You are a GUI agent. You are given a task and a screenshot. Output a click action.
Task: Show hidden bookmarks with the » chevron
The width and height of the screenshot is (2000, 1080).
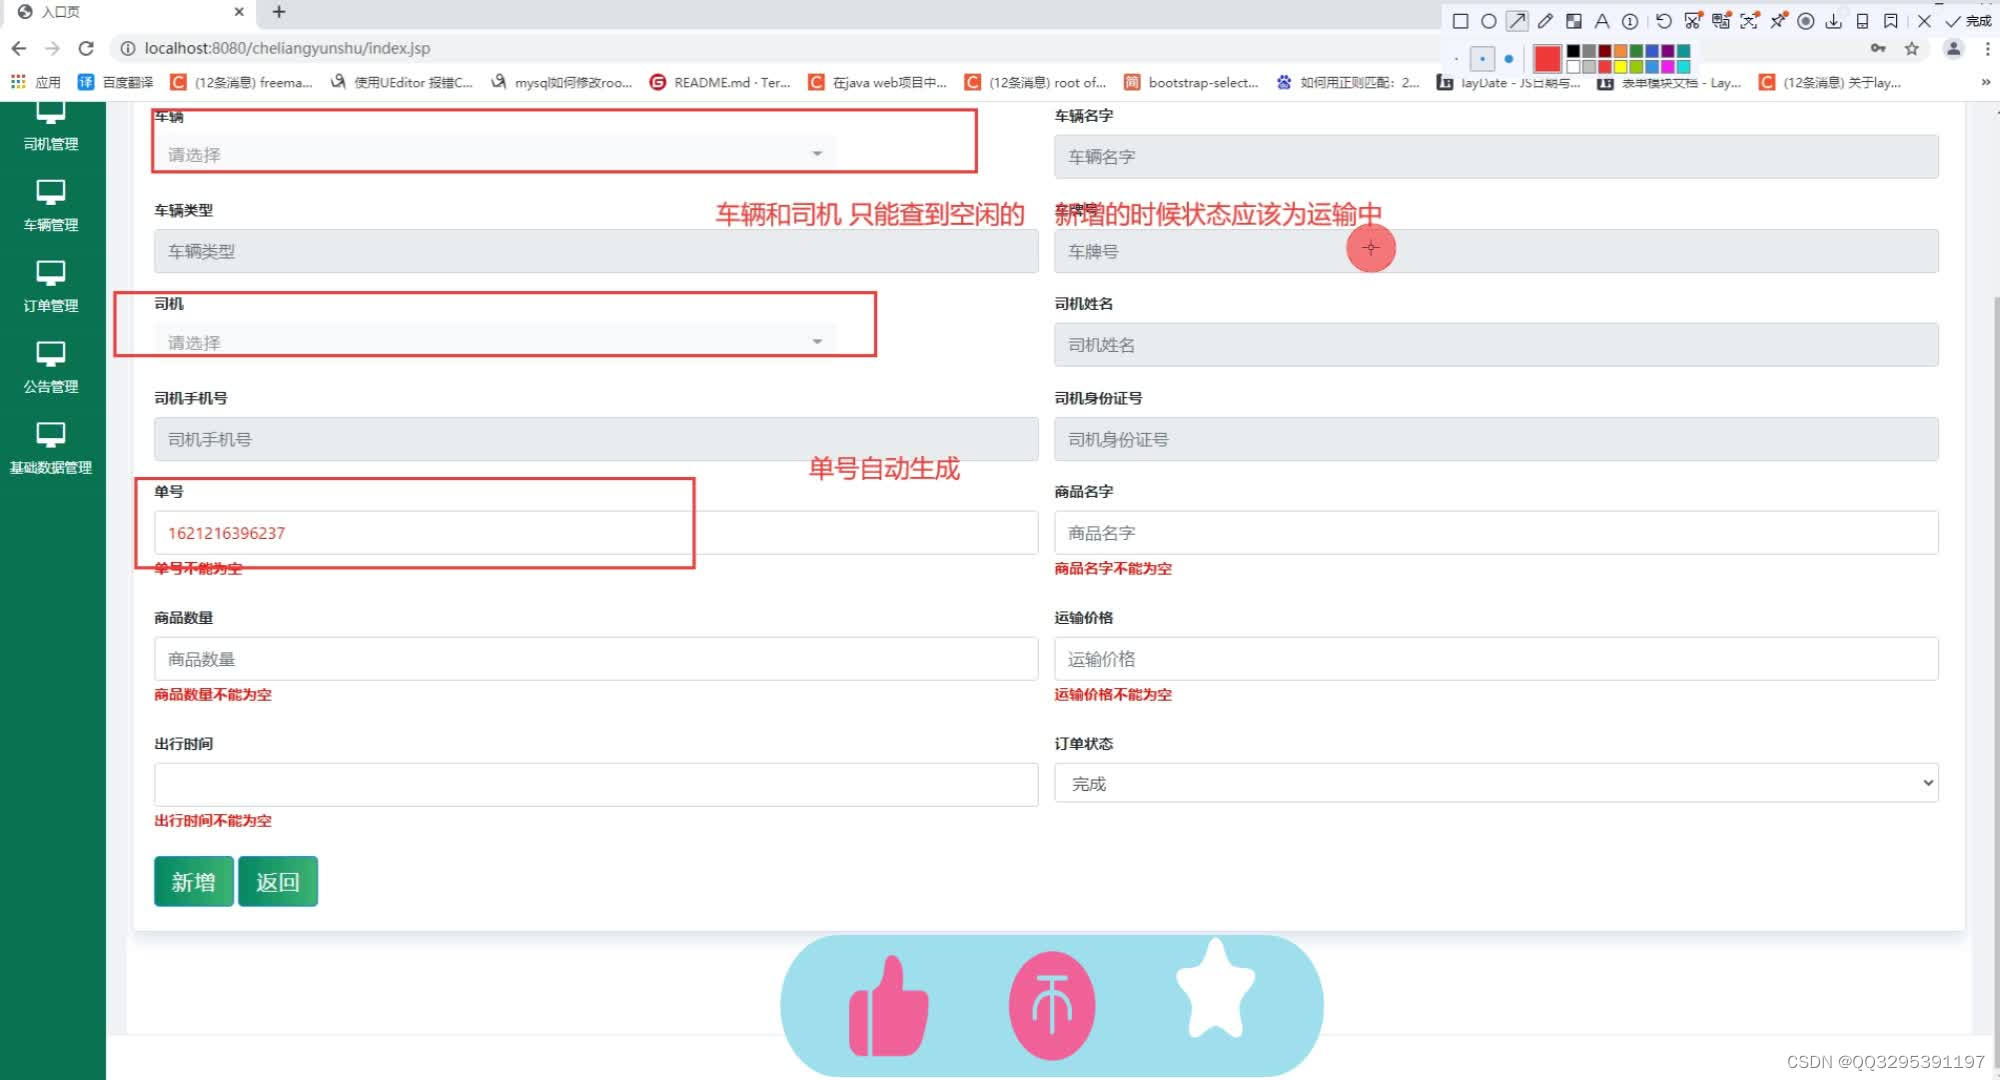click(1986, 82)
